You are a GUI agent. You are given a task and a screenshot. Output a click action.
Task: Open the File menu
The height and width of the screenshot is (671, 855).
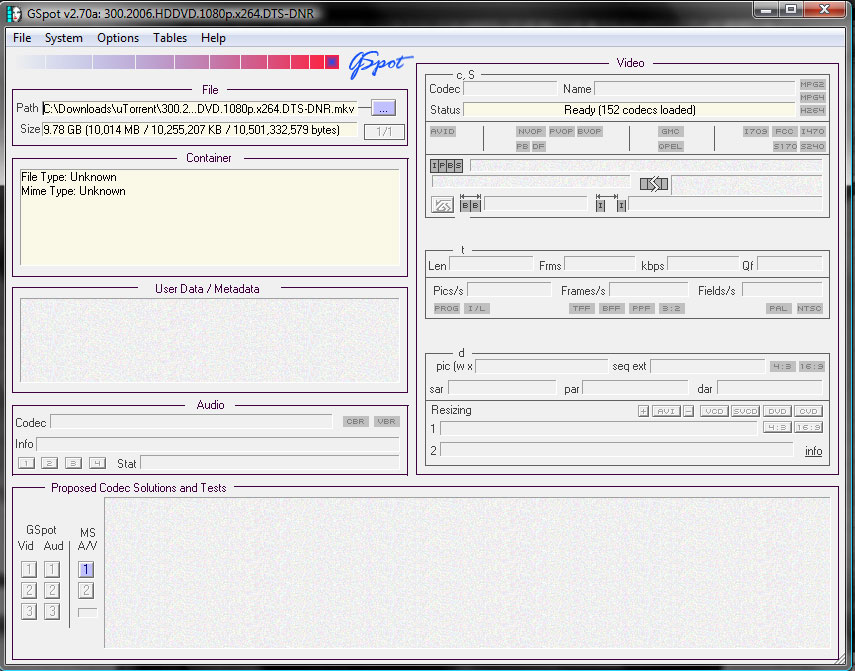(x=22, y=38)
